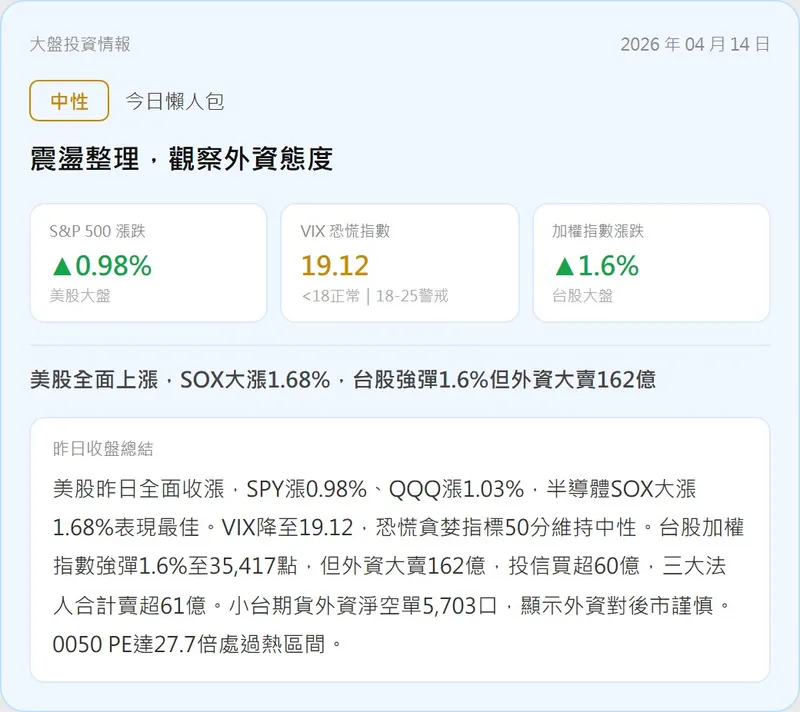800x712 pixels.
Task: Click summary line 0050 PE達27.7倍處過熱區間
Action: coord(197,644)
